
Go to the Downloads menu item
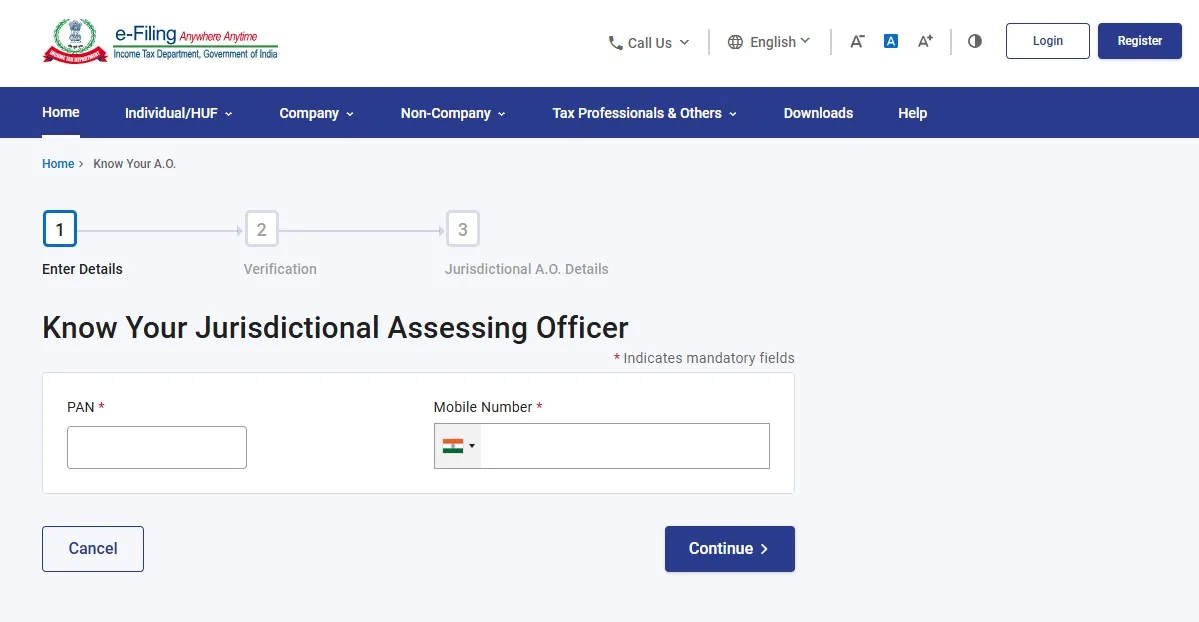(x=818, y=113)
